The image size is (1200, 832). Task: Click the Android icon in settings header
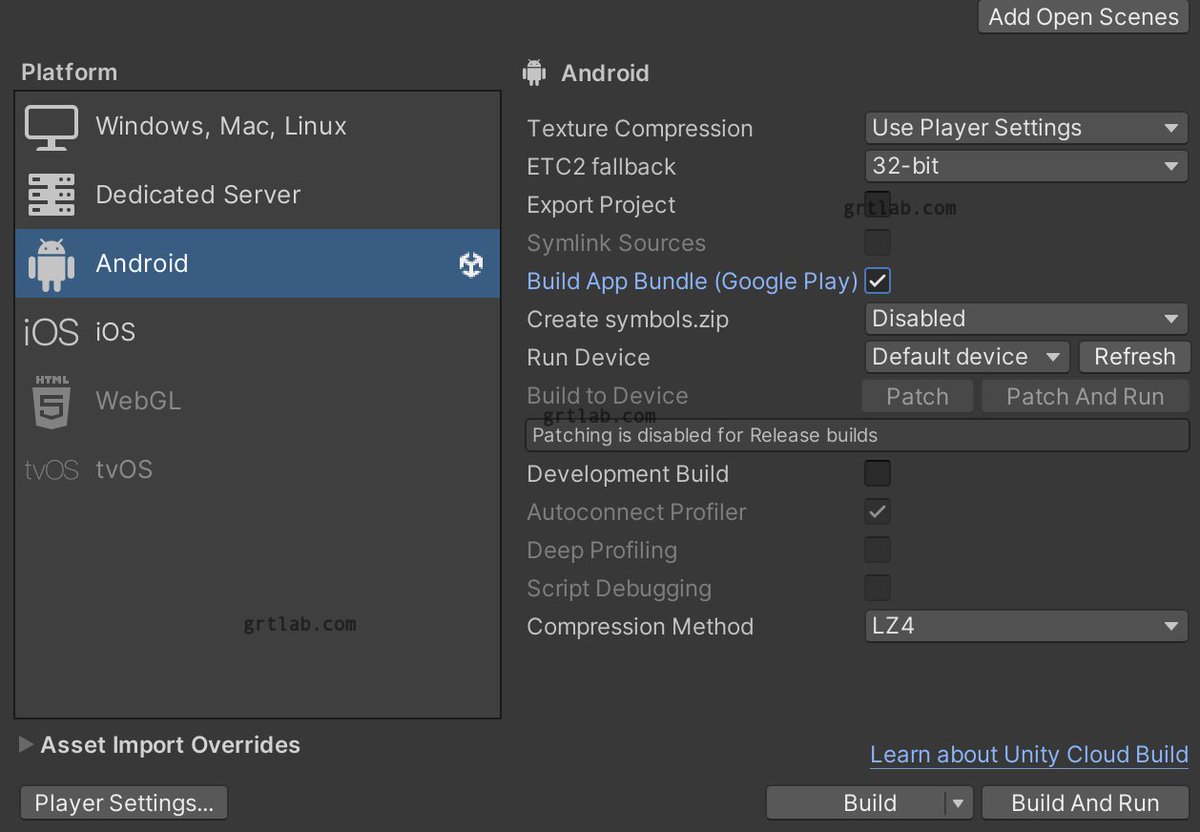535,73
